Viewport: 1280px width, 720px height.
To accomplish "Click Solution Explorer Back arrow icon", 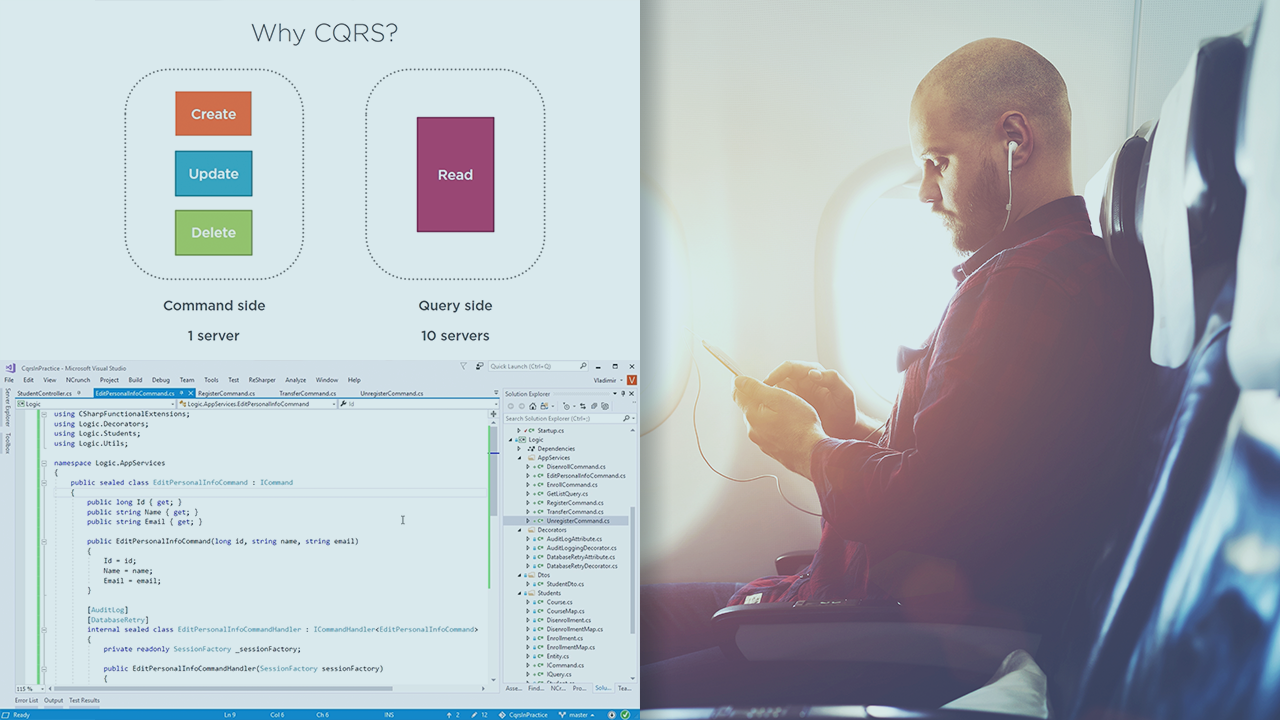I will click(511, 406).
